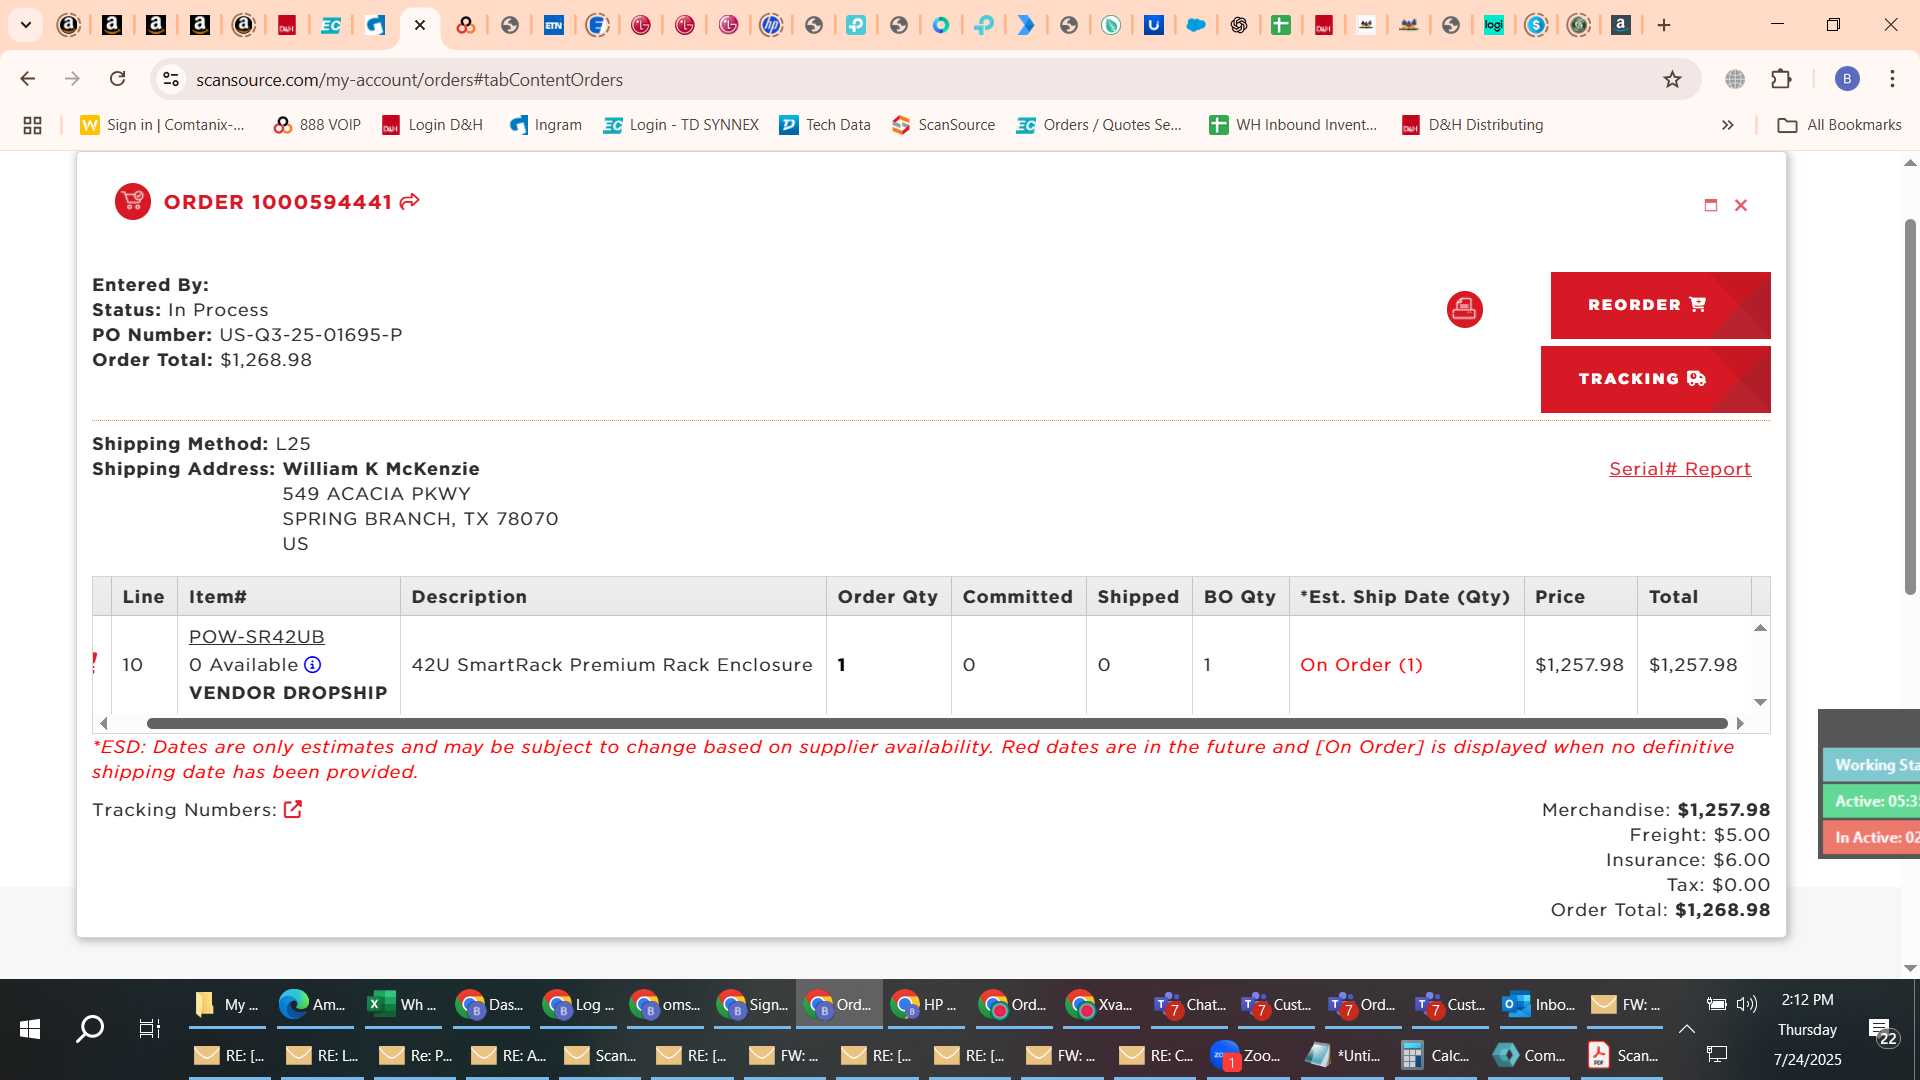Screen dimensions: 1920x1080
Task: Open the Windows Start menu
Action: click(x=30, y=1029)
